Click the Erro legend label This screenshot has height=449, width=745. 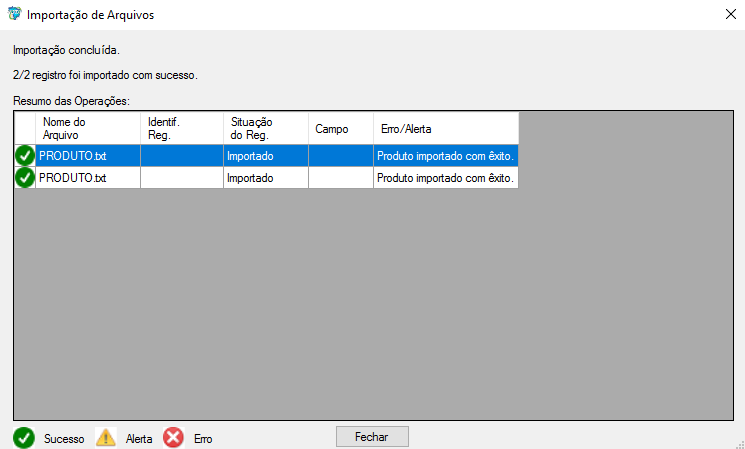(203, 439)
